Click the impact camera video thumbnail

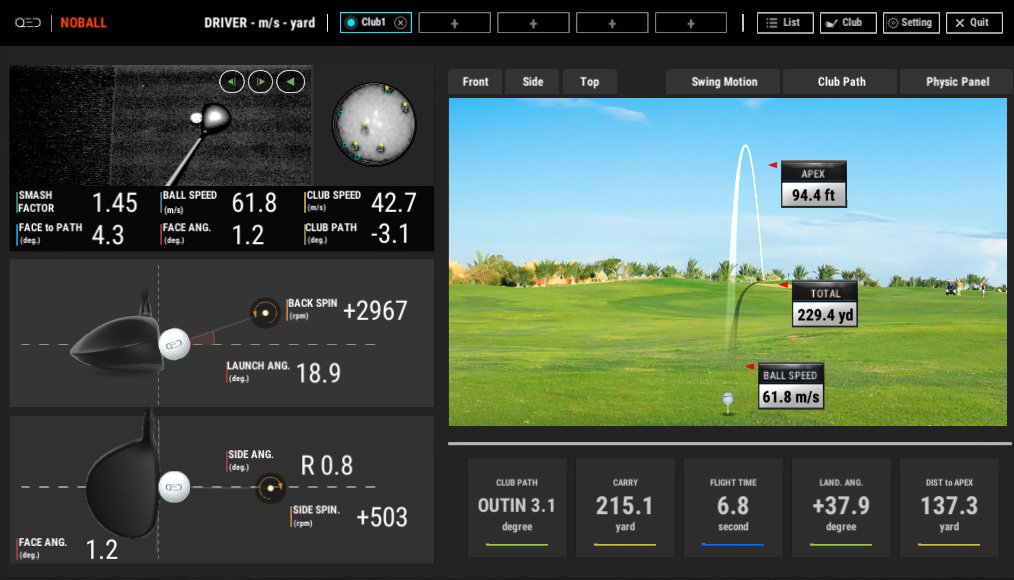point(160,125)
